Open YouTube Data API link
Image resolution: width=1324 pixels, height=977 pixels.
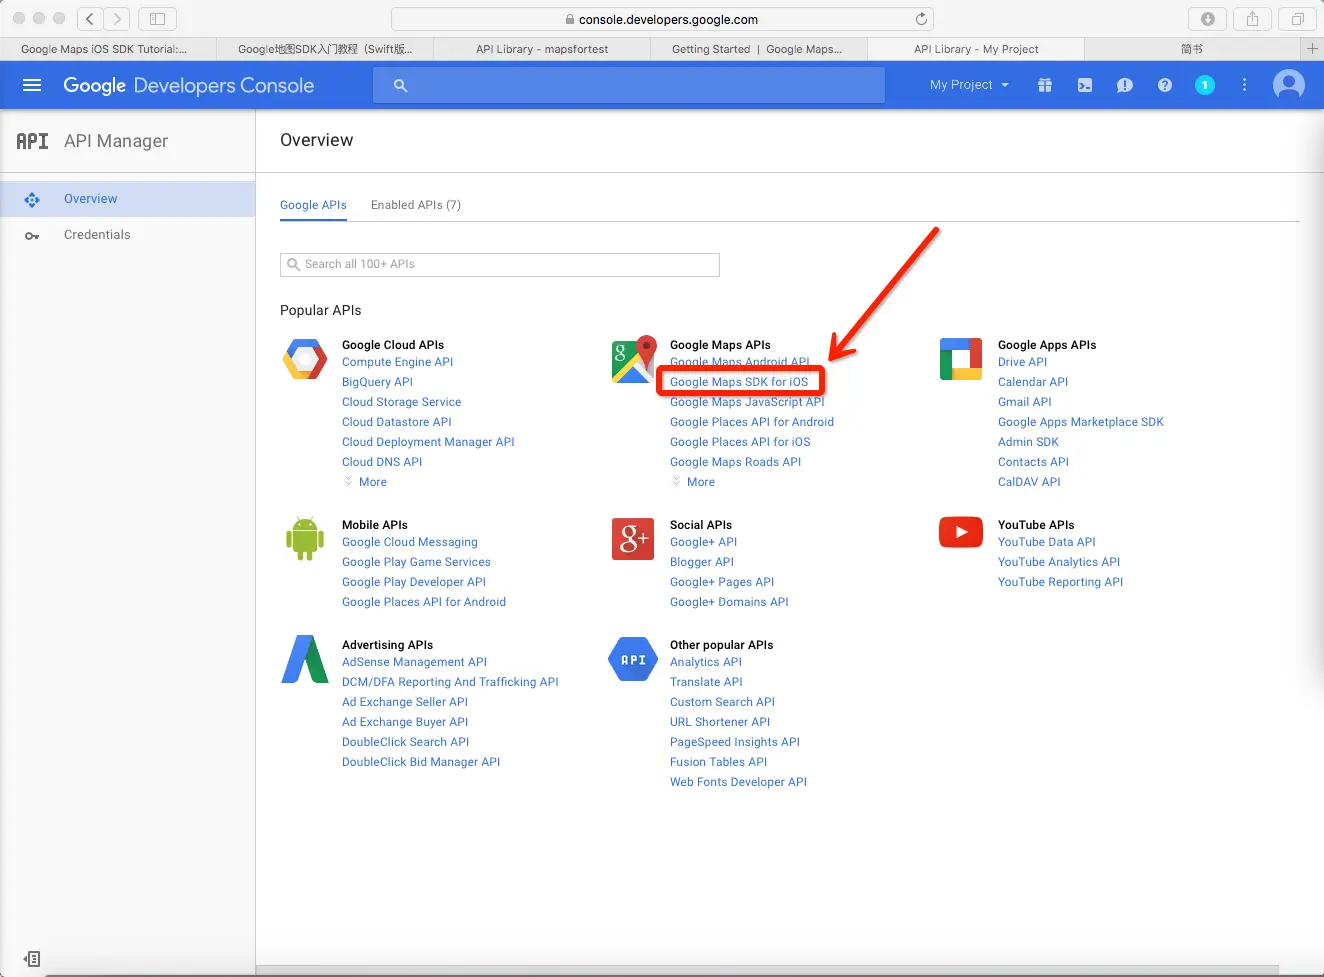point(1047,542)
